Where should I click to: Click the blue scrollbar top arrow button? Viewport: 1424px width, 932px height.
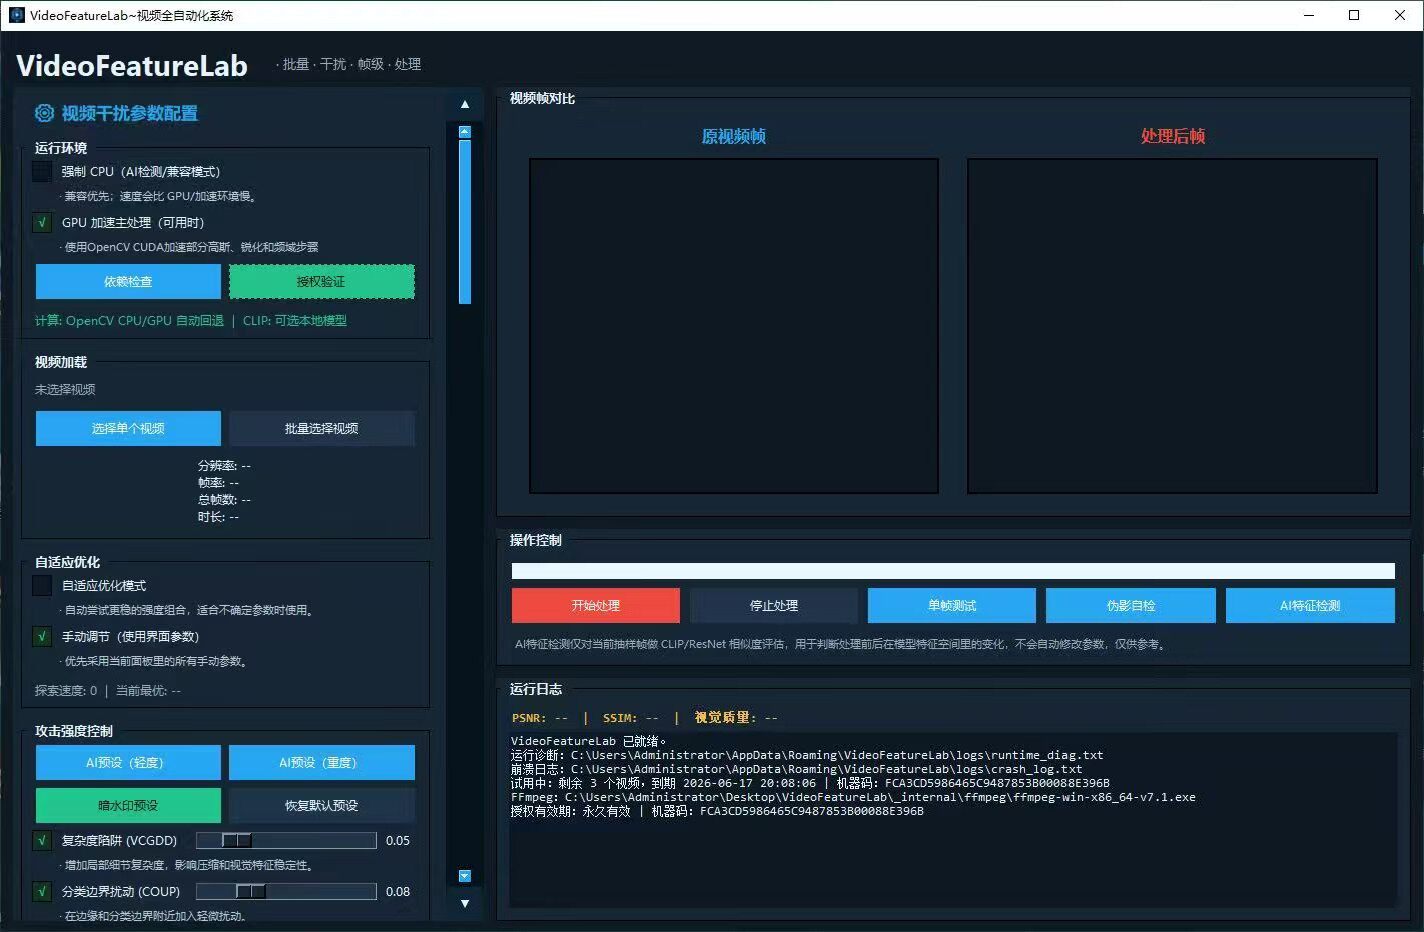click(464, 132)
